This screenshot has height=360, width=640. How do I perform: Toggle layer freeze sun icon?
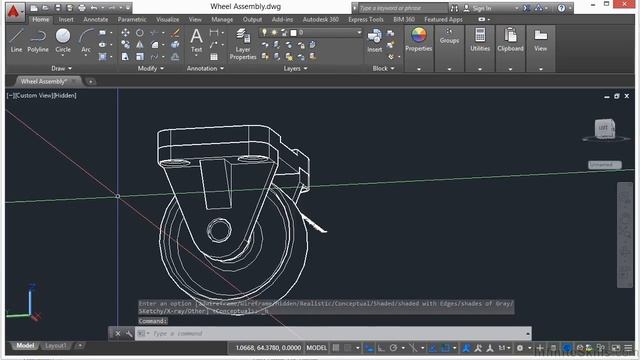coord(274,33)
